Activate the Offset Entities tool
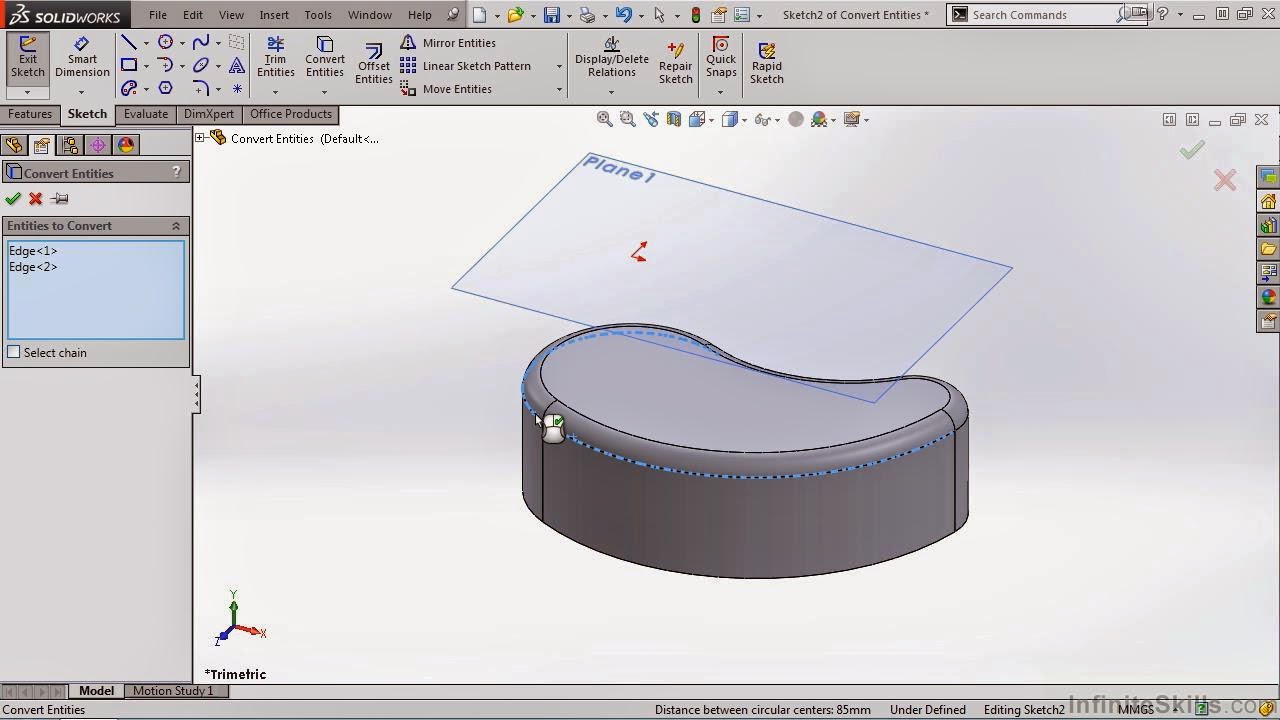Viewport: 1280px width, 720px height. [373, 62]
